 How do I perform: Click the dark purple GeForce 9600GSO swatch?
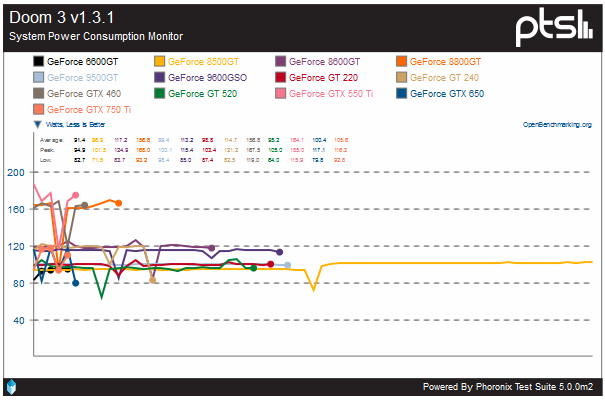coord(159,78)
